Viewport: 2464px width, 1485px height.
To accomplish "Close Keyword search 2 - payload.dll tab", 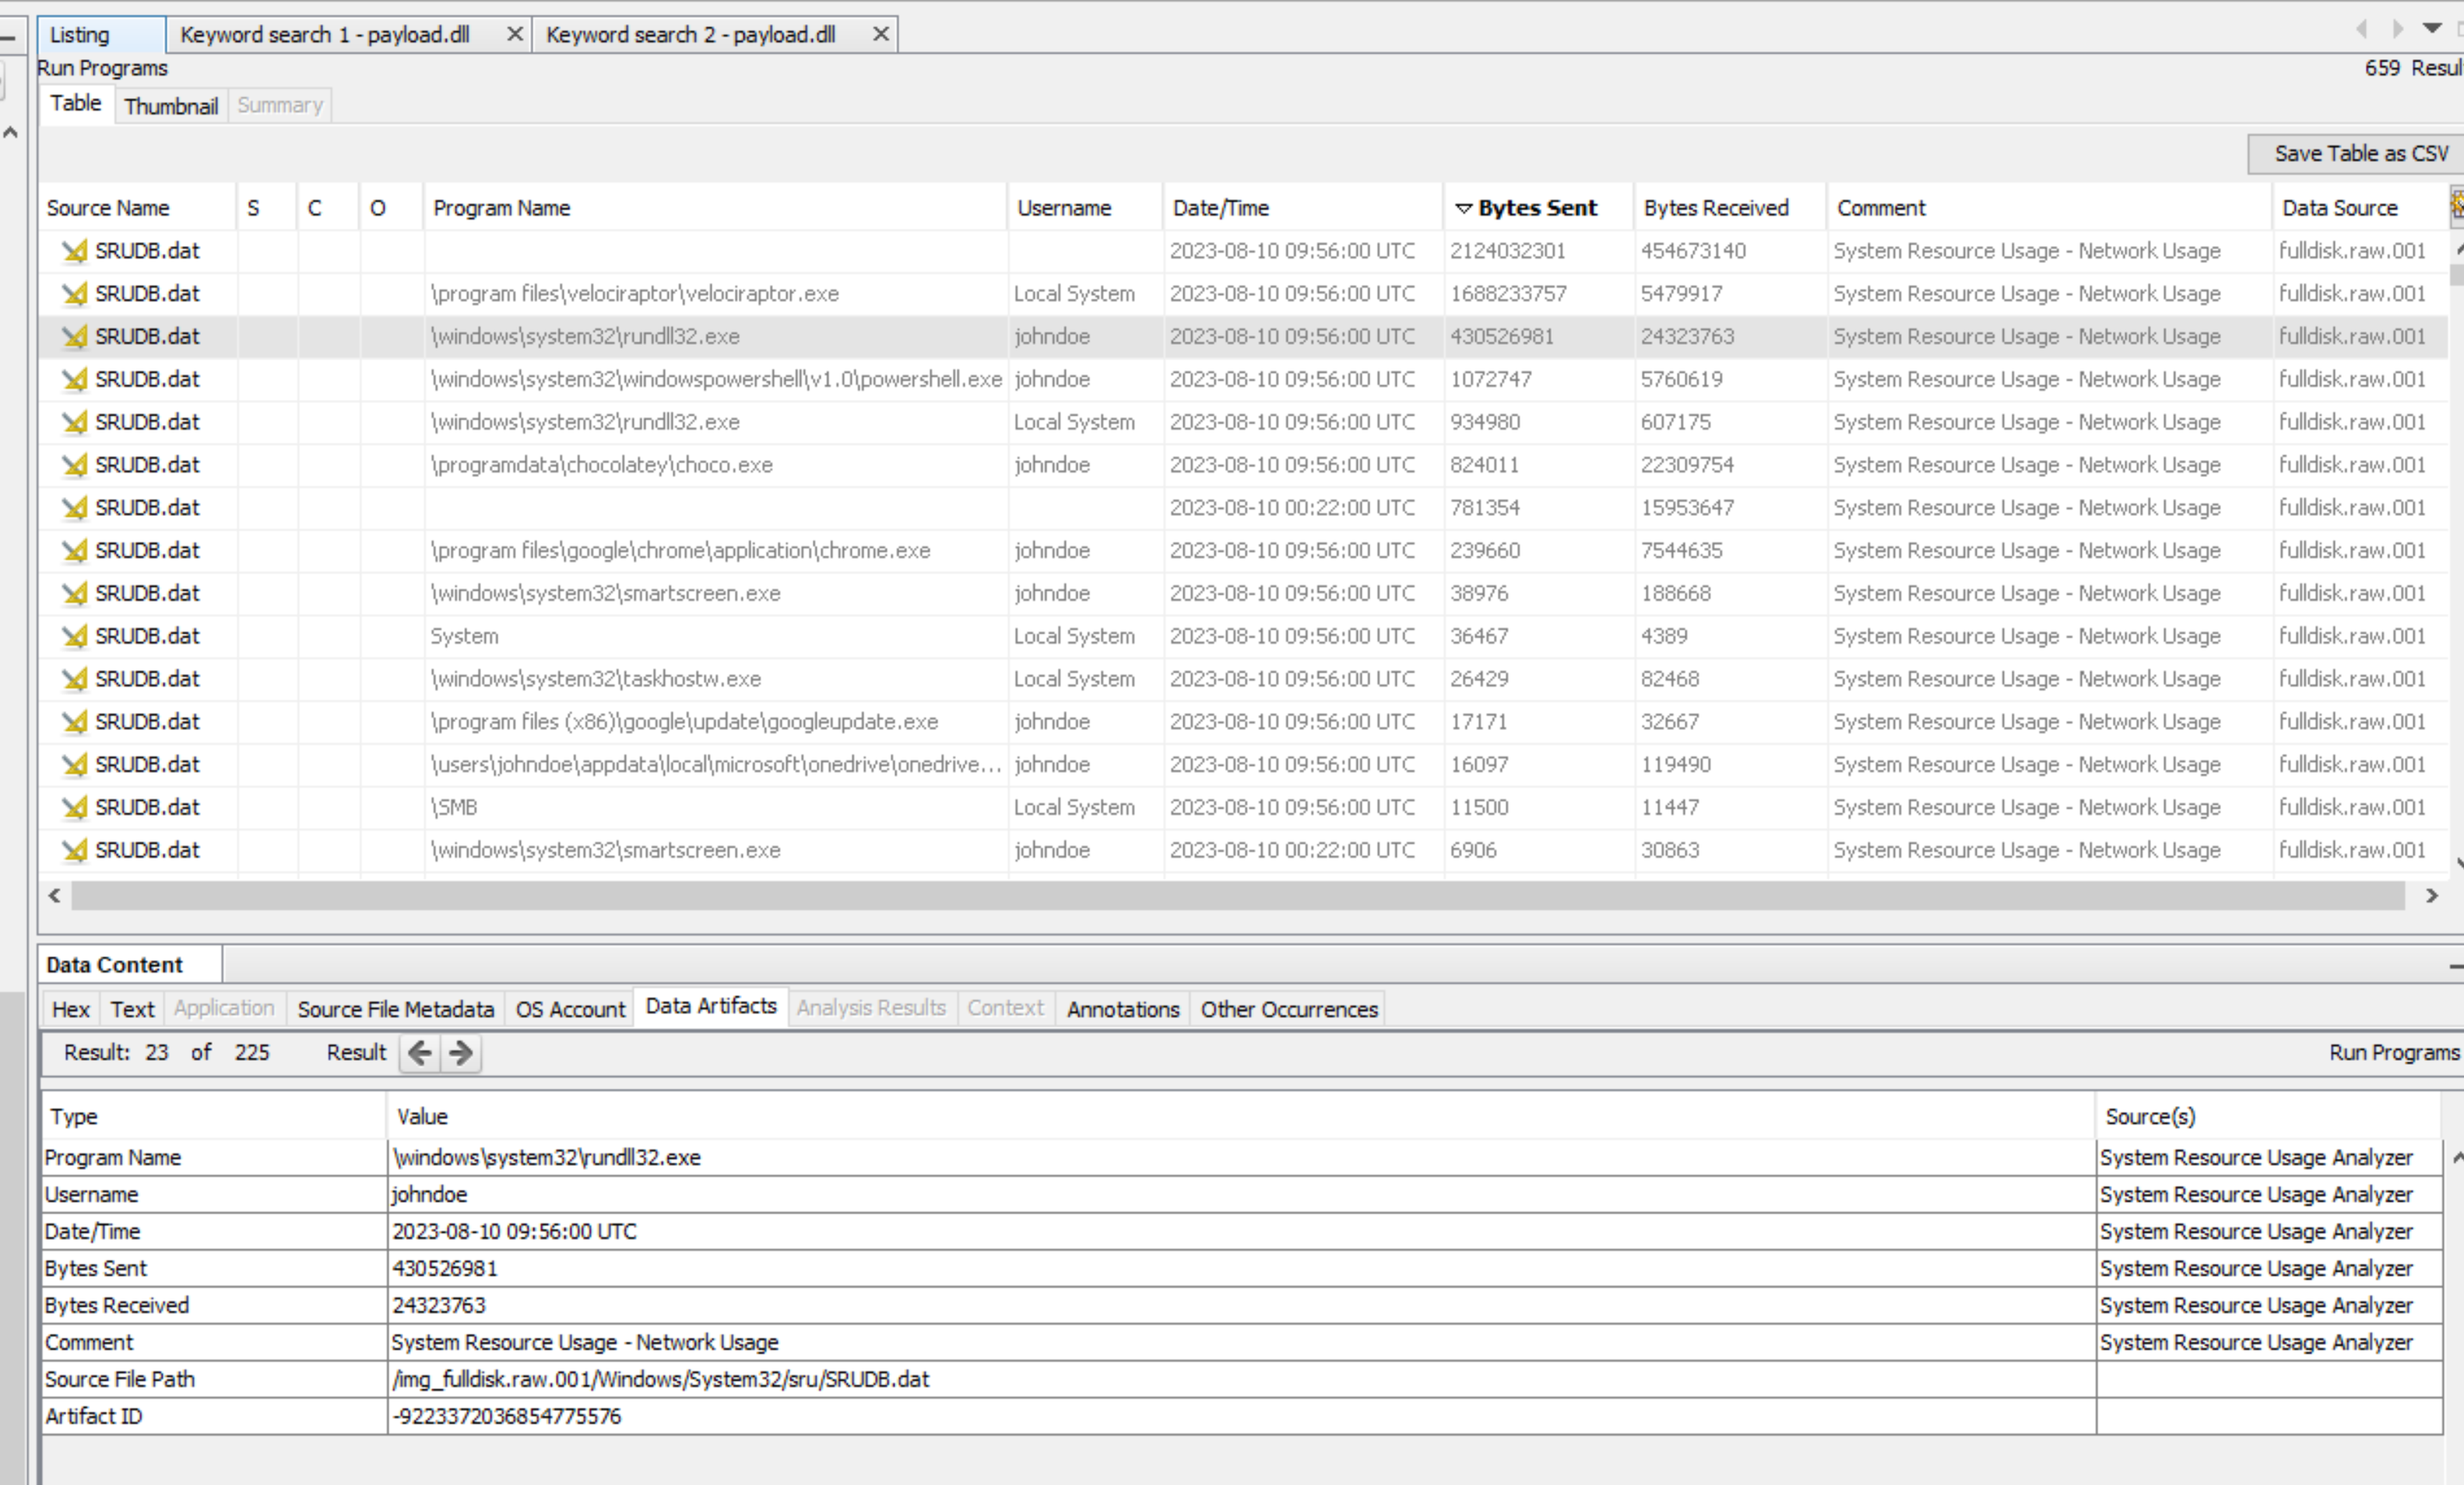I will [x=881, y=34].
